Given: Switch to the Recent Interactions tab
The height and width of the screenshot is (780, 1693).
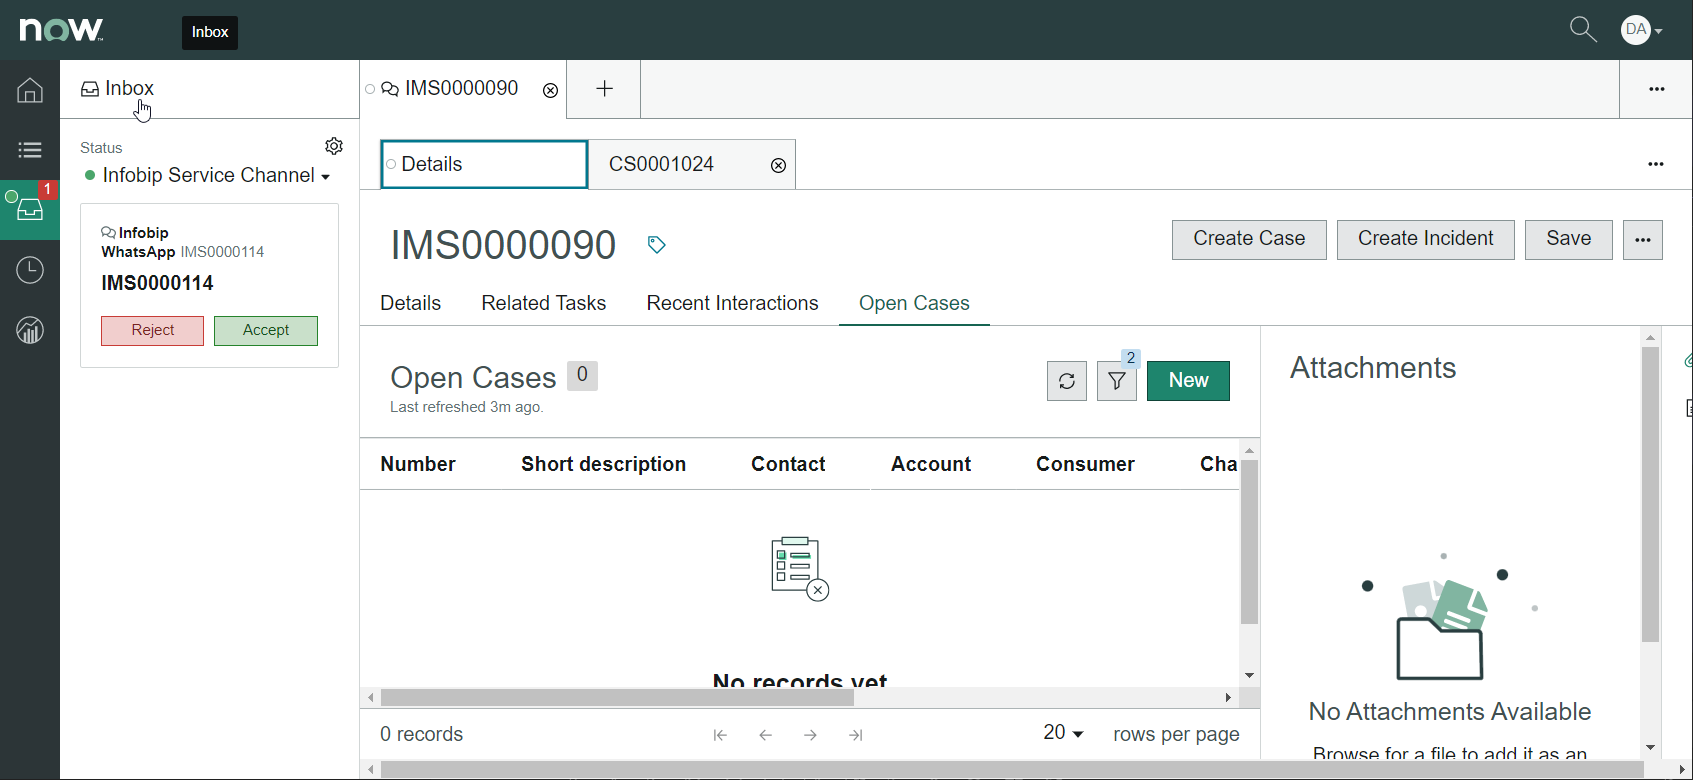Looking at the screenshot, I should click(732, 303).
